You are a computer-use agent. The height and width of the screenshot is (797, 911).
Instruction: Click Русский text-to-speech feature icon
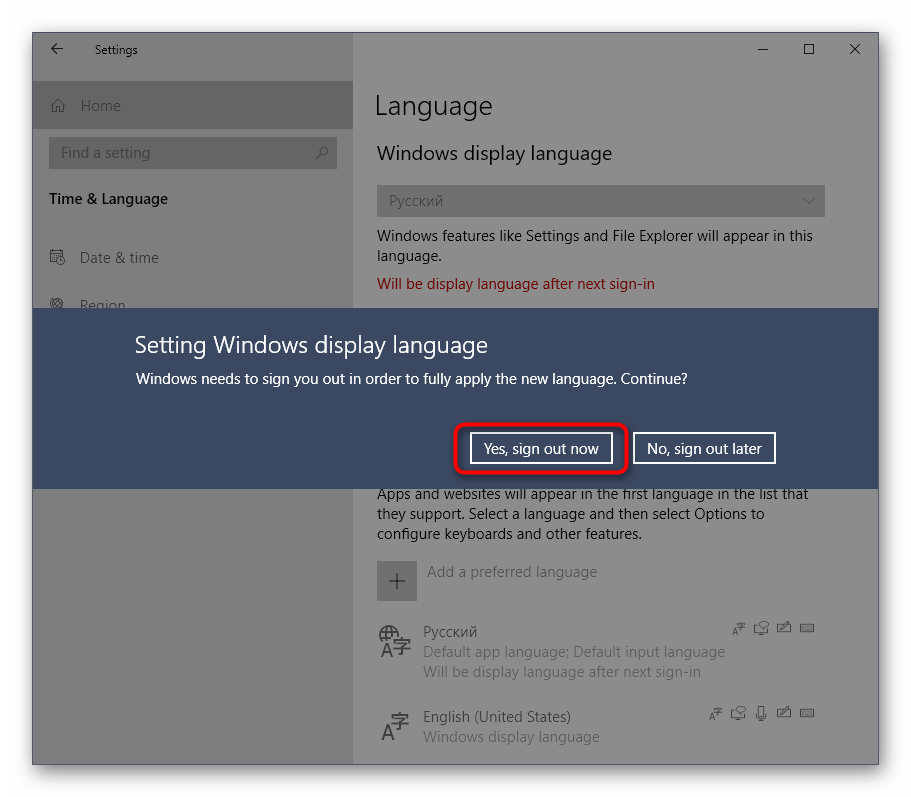point(761,628)
